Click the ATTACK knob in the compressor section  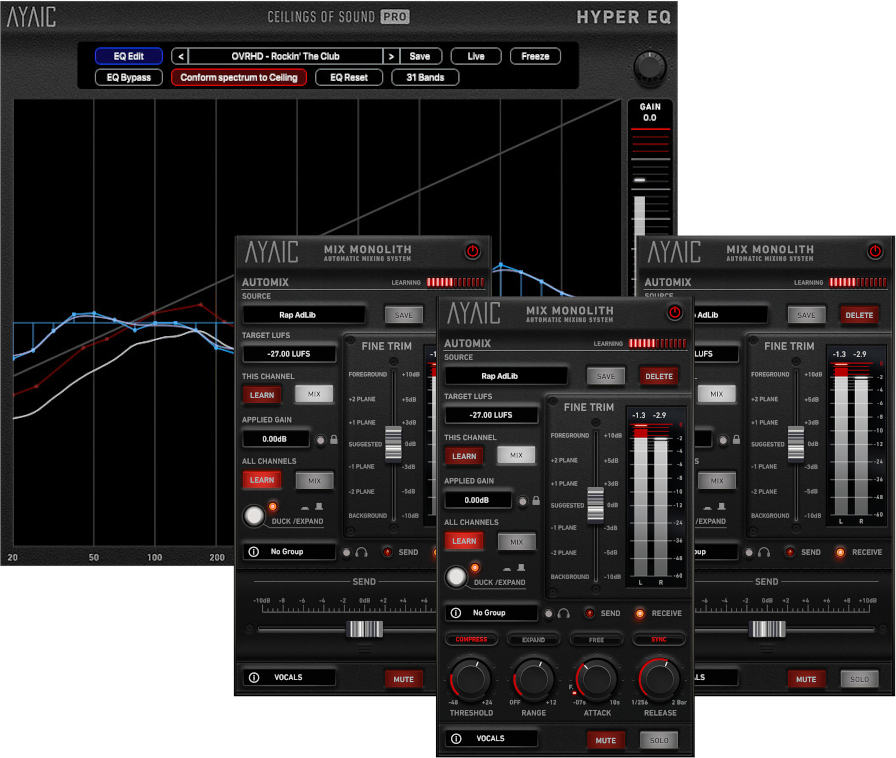pyautogui.click(x=598, y=678)
